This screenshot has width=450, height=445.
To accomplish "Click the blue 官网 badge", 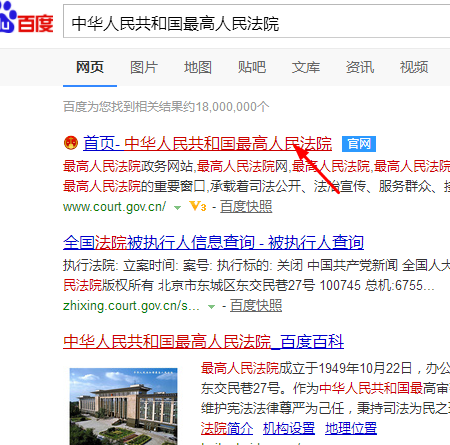I will pos(359,144).
